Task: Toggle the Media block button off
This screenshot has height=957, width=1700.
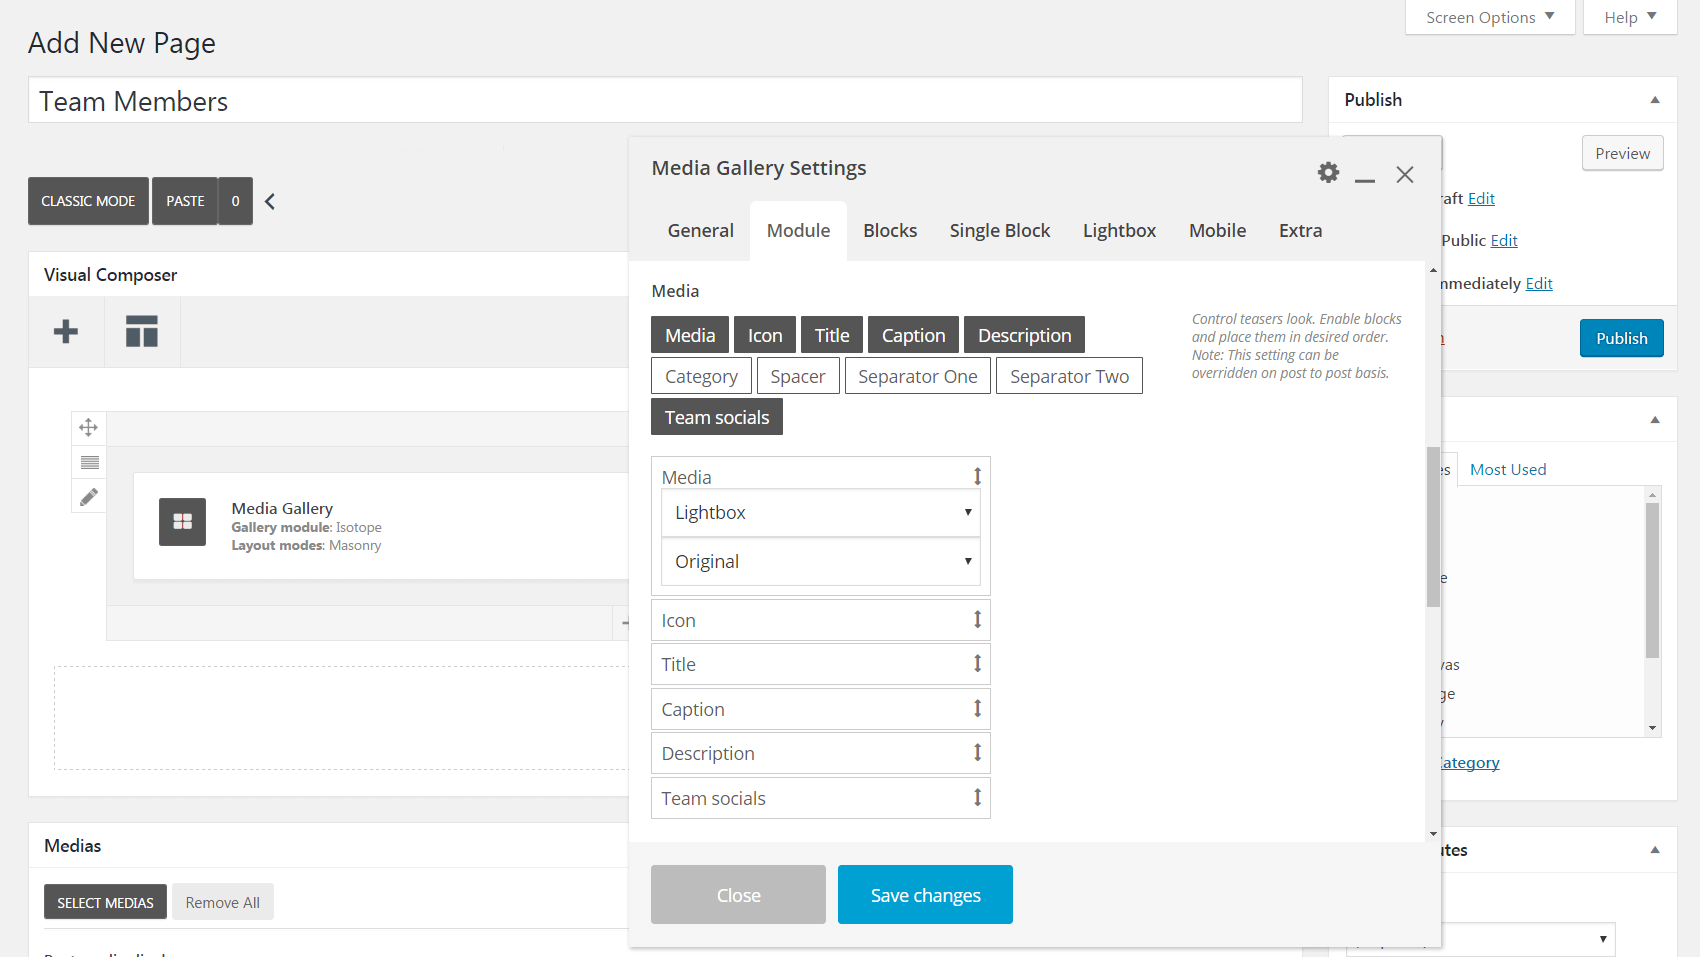Action: [x=690, y=335]
